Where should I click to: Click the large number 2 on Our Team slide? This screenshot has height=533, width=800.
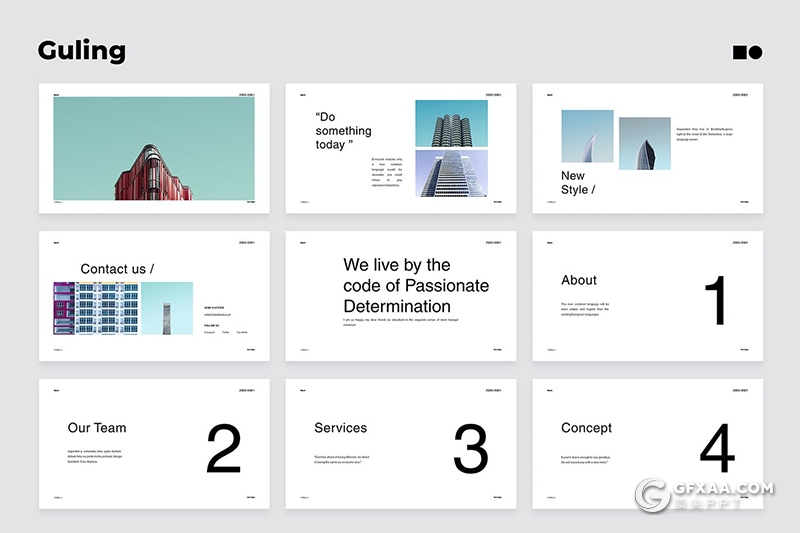(x=223, y=449)
